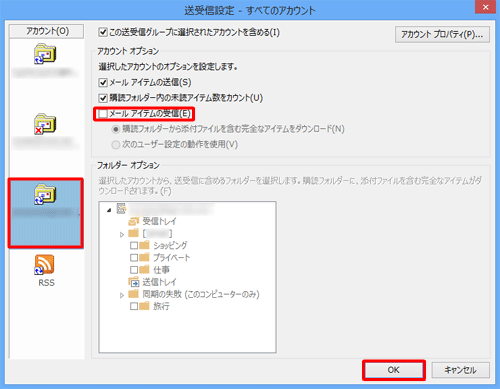This screenshot has width=500, height=389.
Task: Click the 同期の失敗 folder icon
Action: click(133, 294)
